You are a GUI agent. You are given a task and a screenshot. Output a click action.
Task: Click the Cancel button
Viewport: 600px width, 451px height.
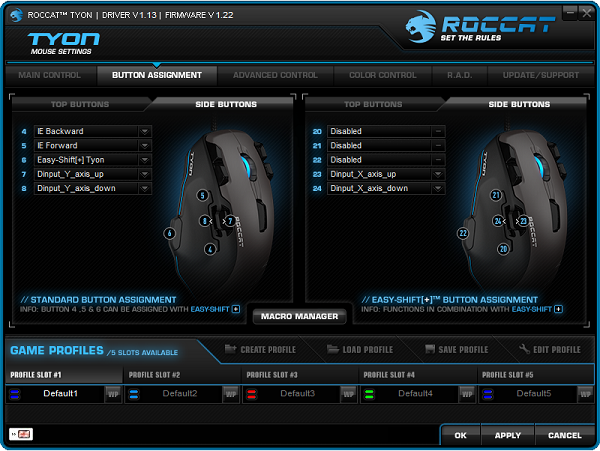pos(565,435)
